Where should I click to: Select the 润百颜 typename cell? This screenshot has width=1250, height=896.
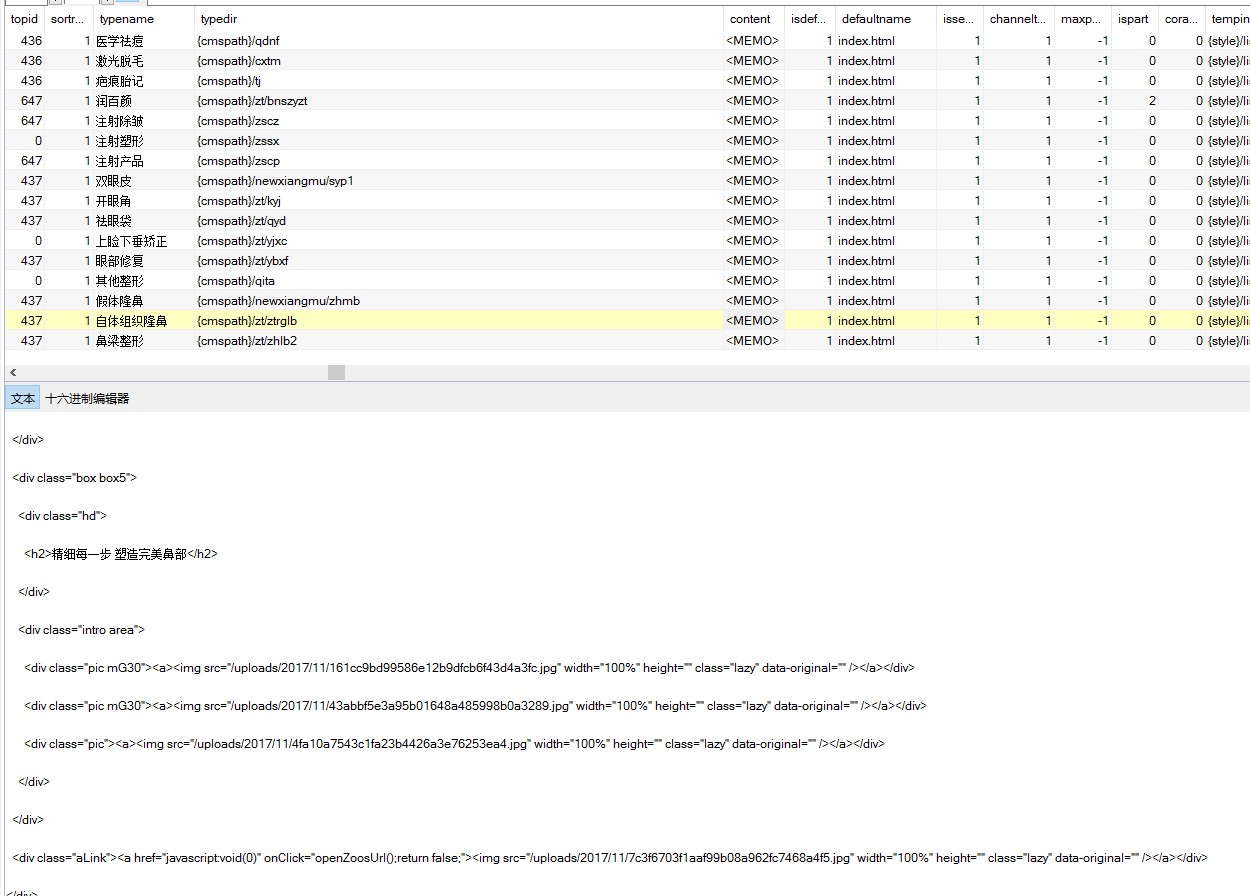pyautogui.click(x=143, y=101)
